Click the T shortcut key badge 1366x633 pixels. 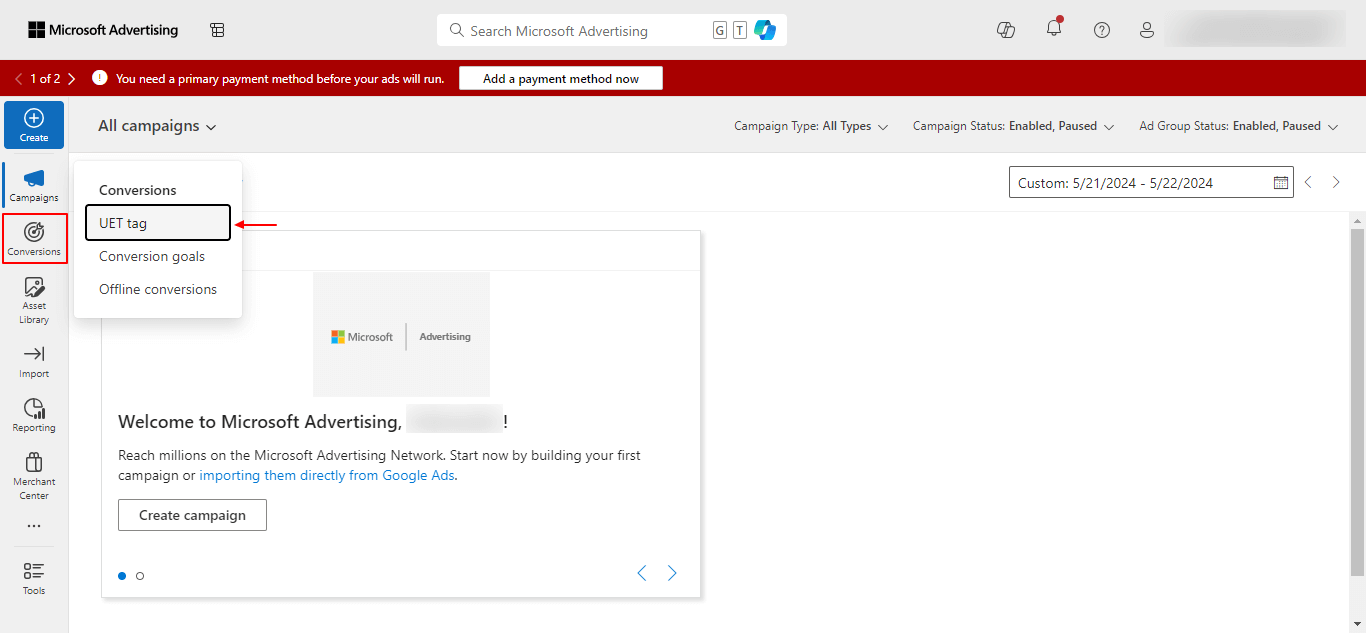(739, 30)
